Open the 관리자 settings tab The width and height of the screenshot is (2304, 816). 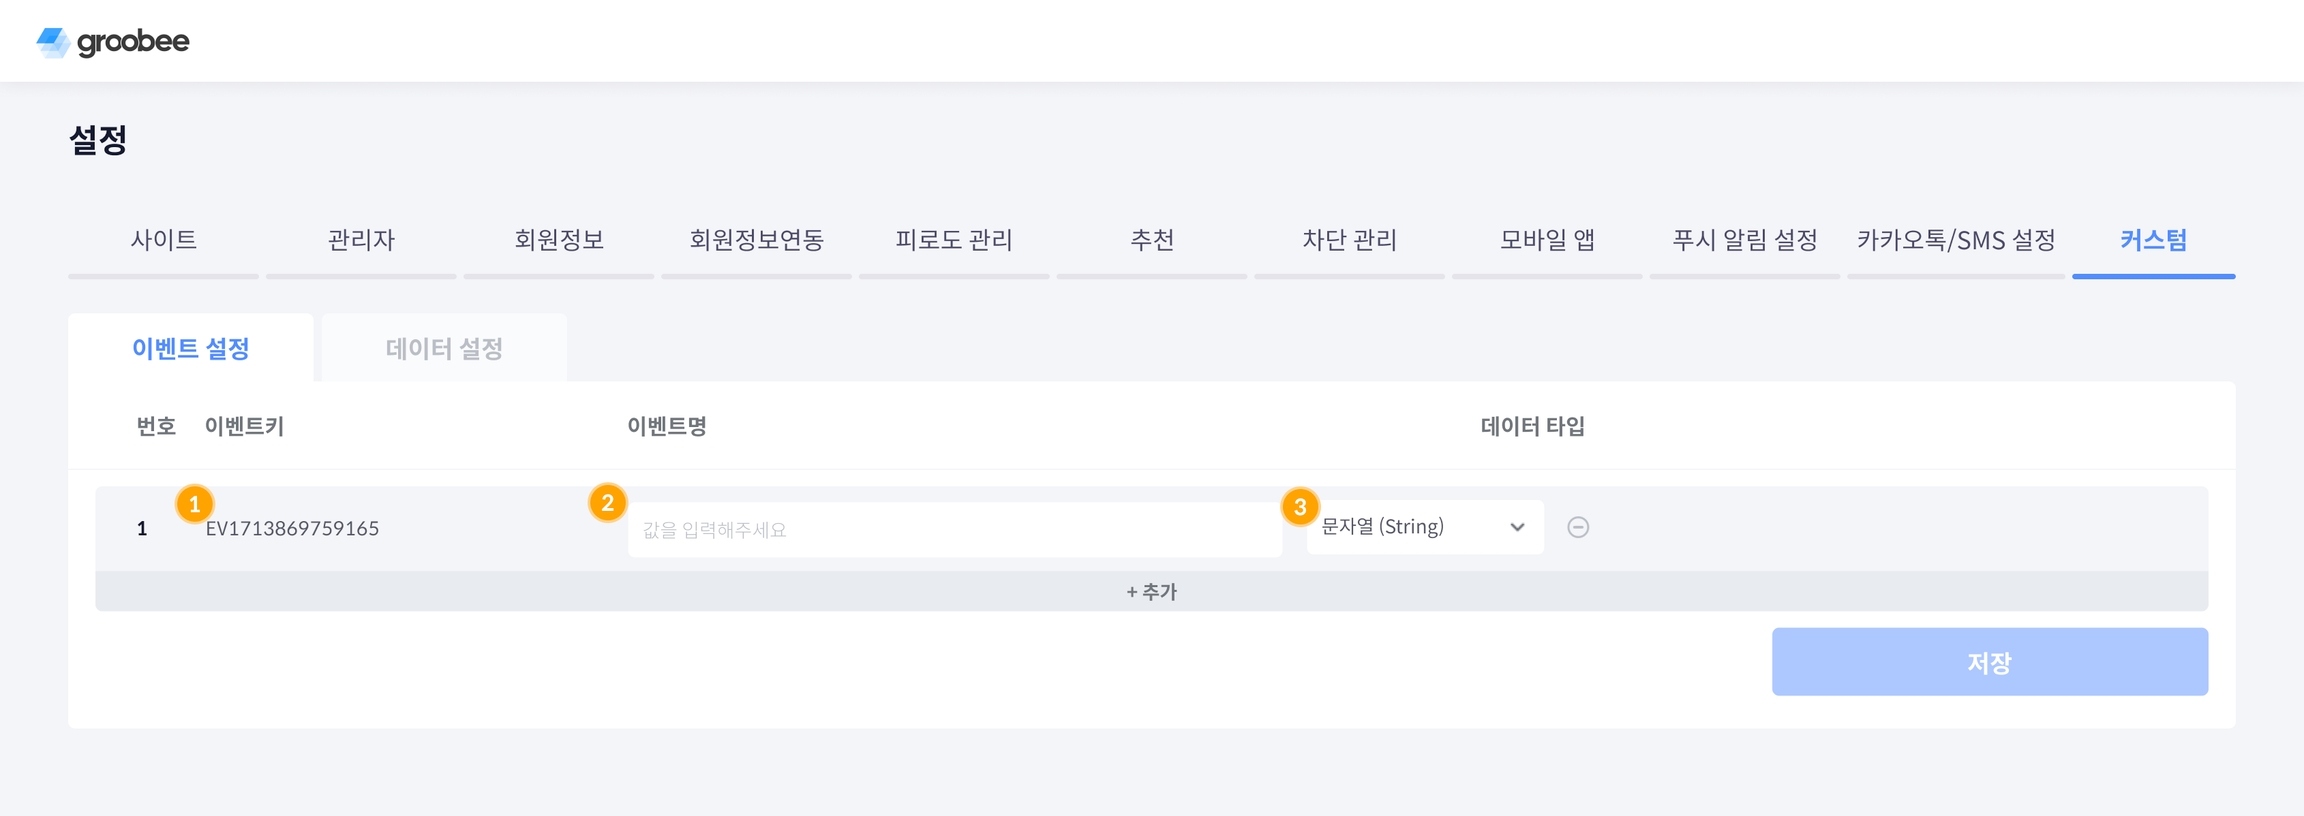tap(361, 240)
